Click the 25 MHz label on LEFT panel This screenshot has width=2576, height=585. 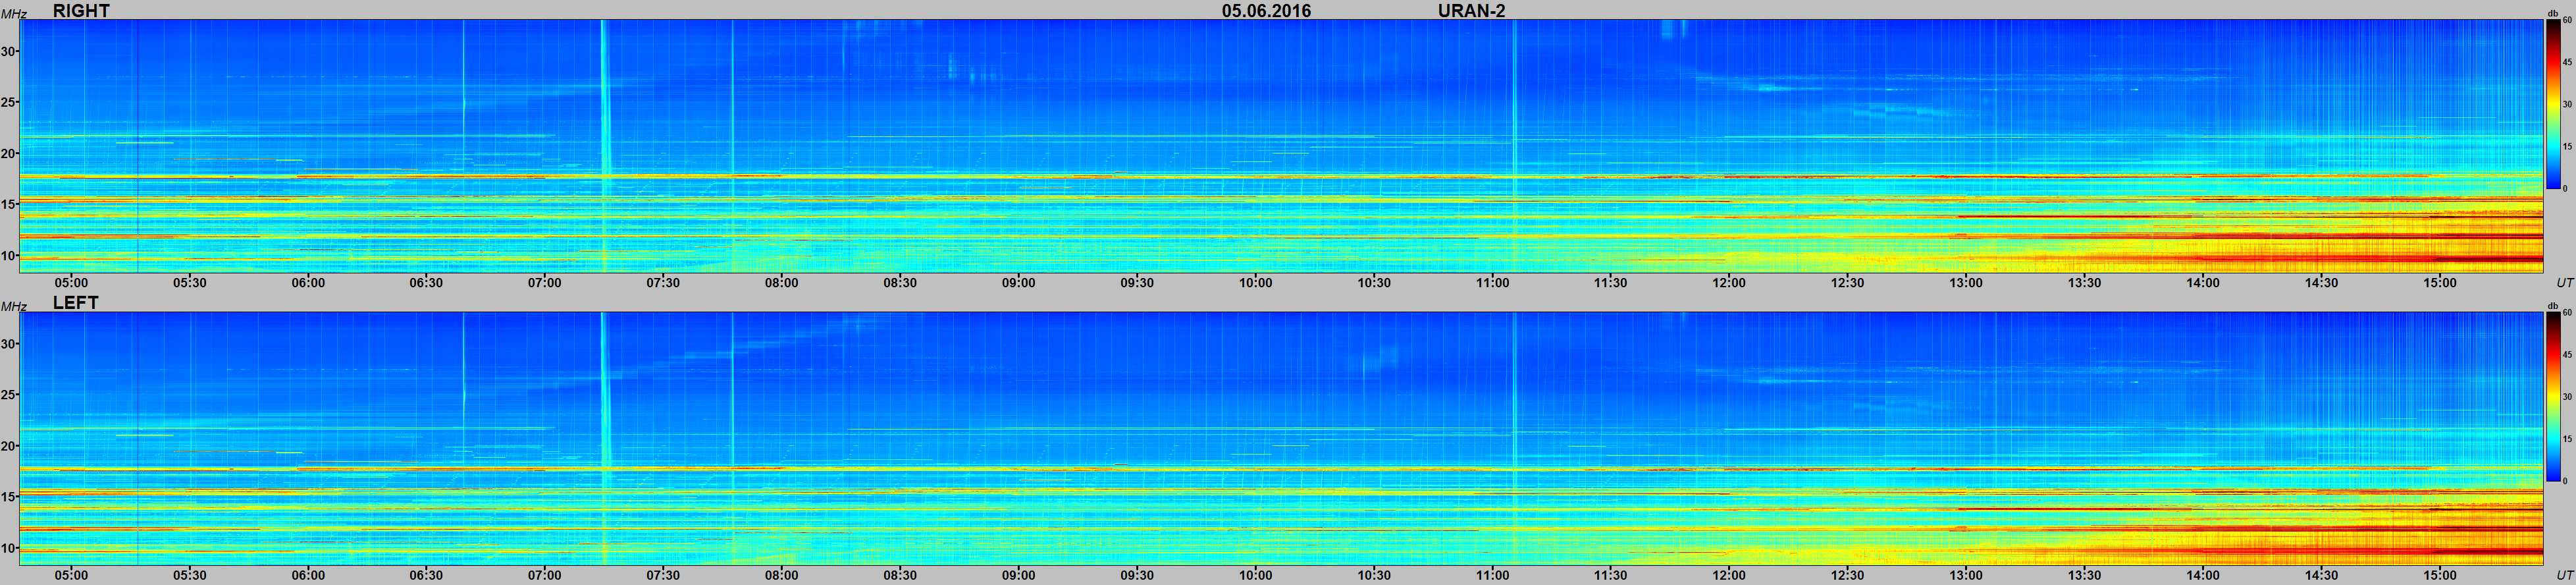pos(9,394)
